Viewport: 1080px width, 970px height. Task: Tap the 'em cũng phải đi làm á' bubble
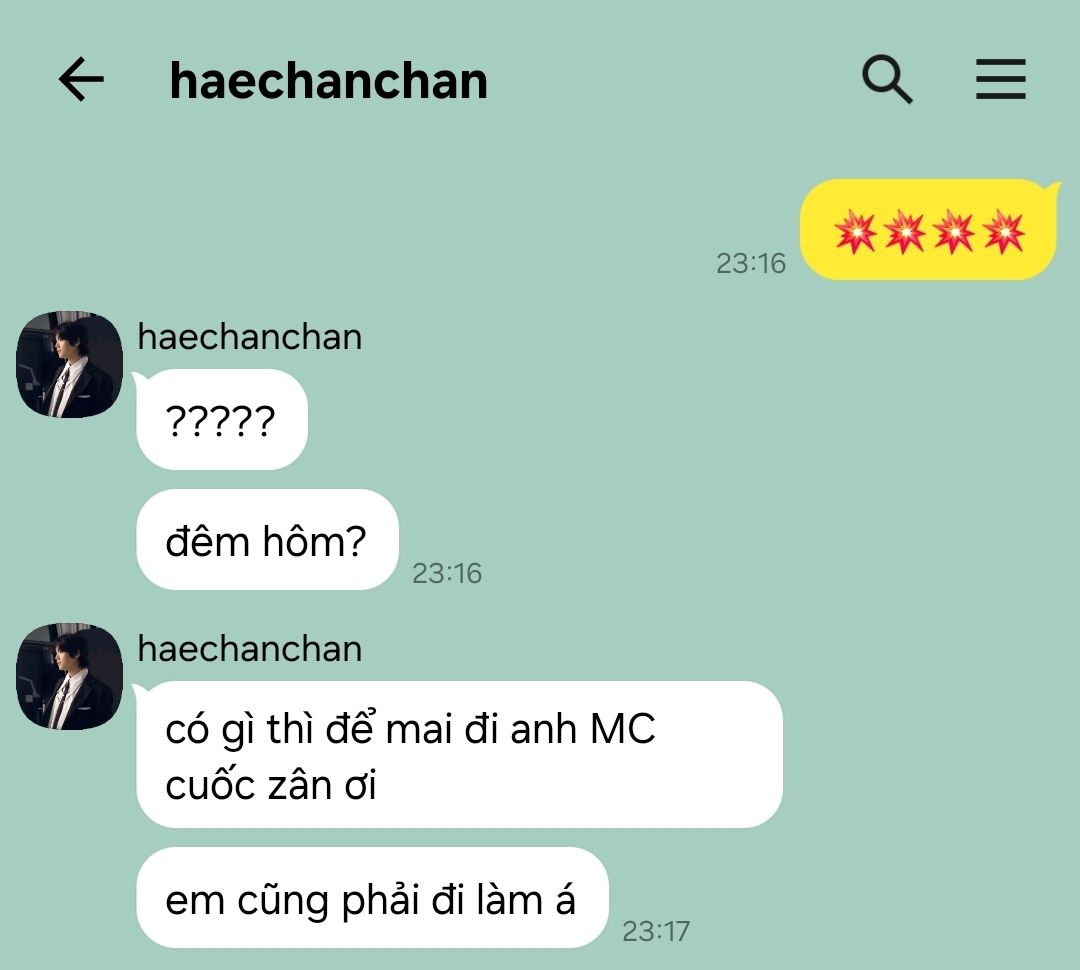point(373,898)
